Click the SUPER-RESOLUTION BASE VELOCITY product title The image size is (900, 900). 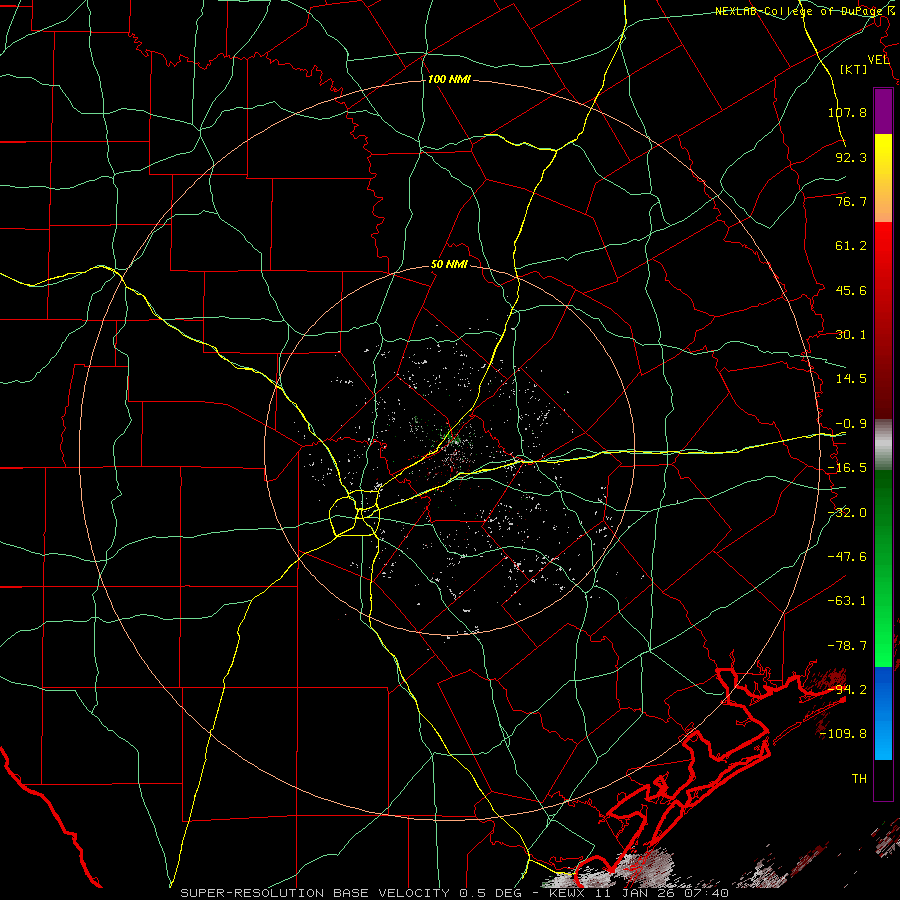coord(317,893)
